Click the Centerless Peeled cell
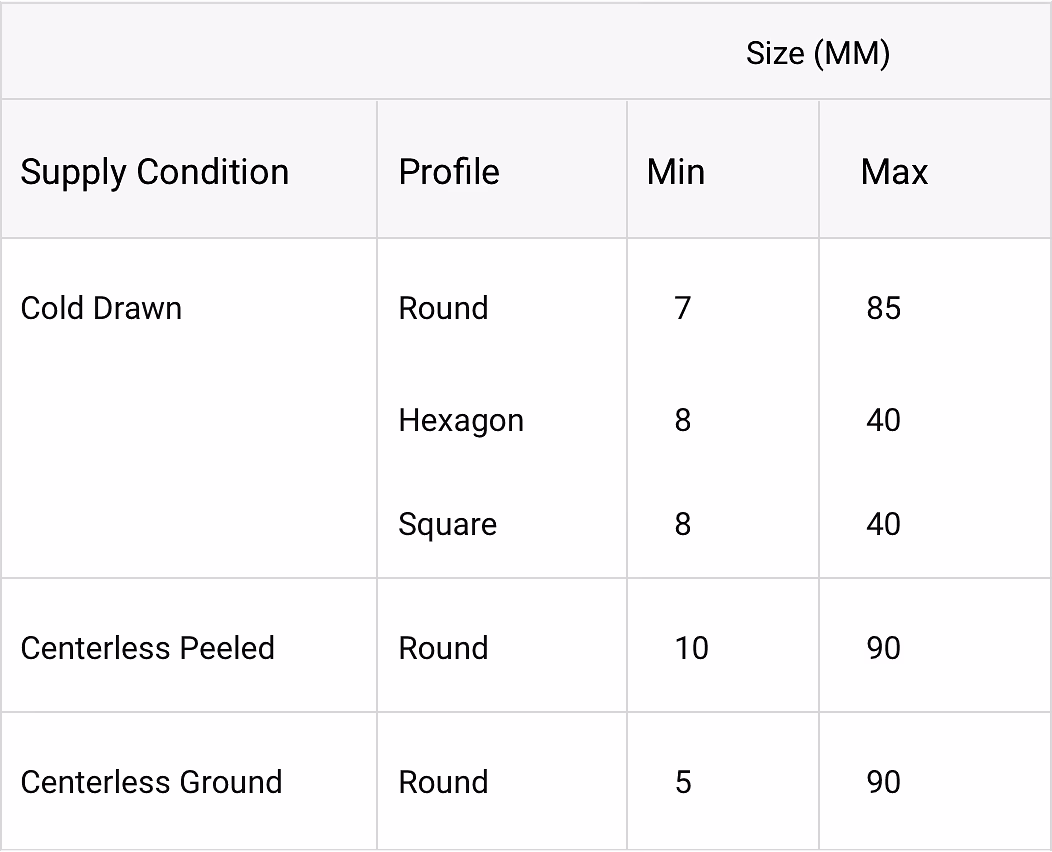 147,648
